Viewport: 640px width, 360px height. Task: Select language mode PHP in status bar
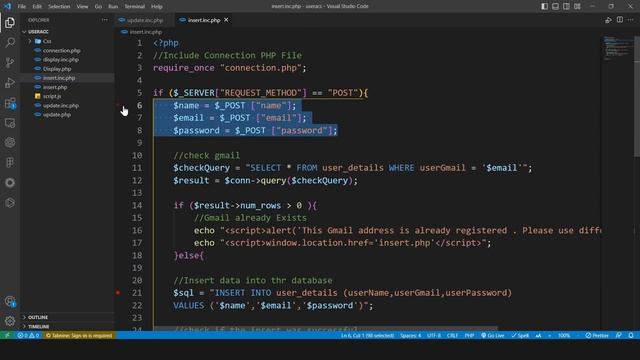(469, 336)
